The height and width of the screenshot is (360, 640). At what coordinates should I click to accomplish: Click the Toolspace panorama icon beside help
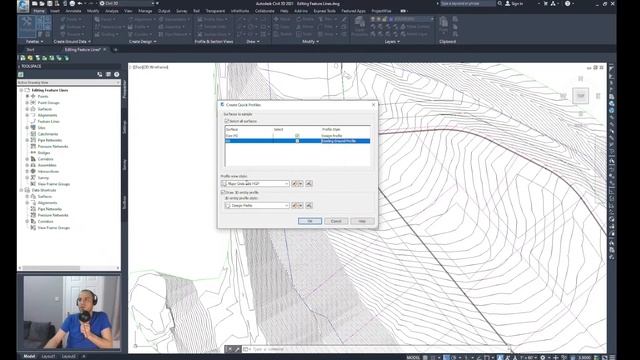[108, 74]
